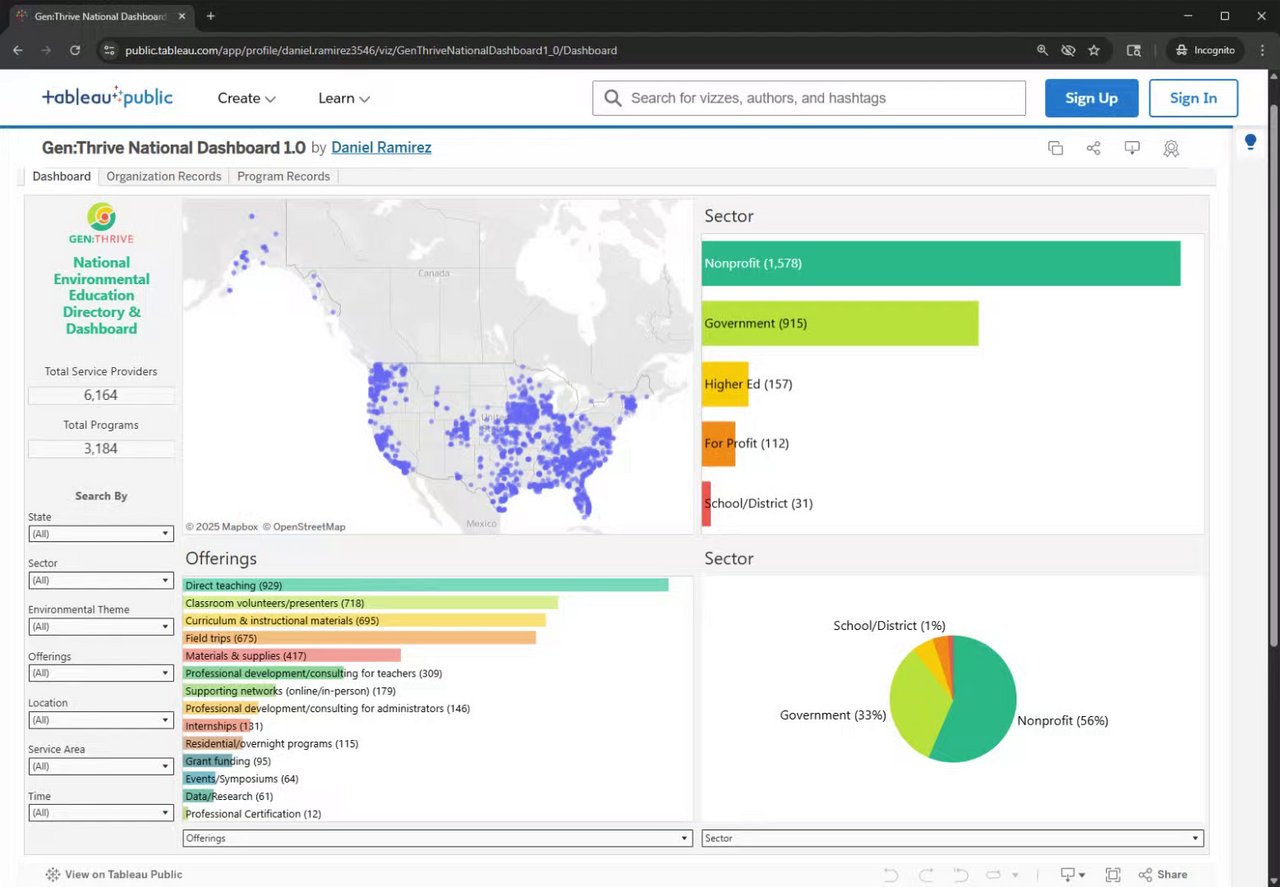Expand the Create menu

247,98
